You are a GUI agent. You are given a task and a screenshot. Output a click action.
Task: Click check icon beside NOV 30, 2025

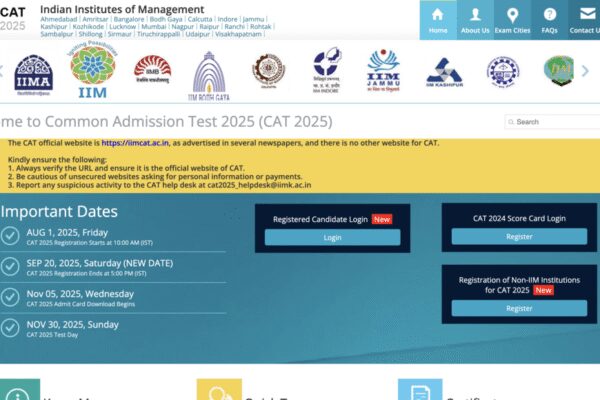(10, 328)
